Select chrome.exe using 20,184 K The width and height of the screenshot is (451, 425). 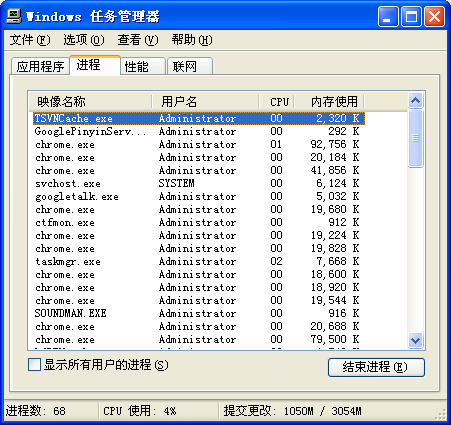199,157
